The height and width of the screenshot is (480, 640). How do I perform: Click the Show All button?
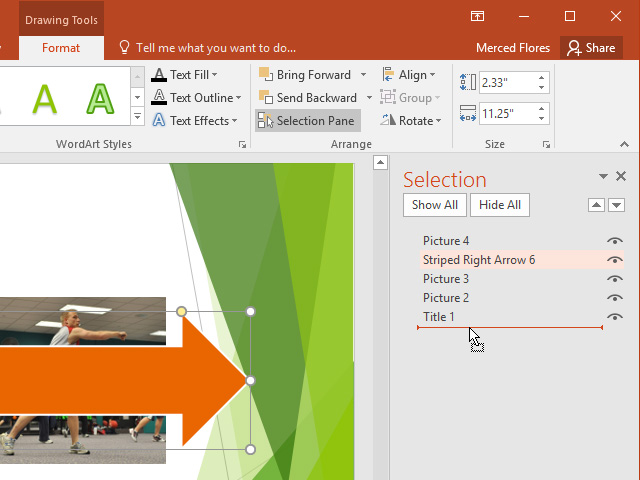coord(434,205)
